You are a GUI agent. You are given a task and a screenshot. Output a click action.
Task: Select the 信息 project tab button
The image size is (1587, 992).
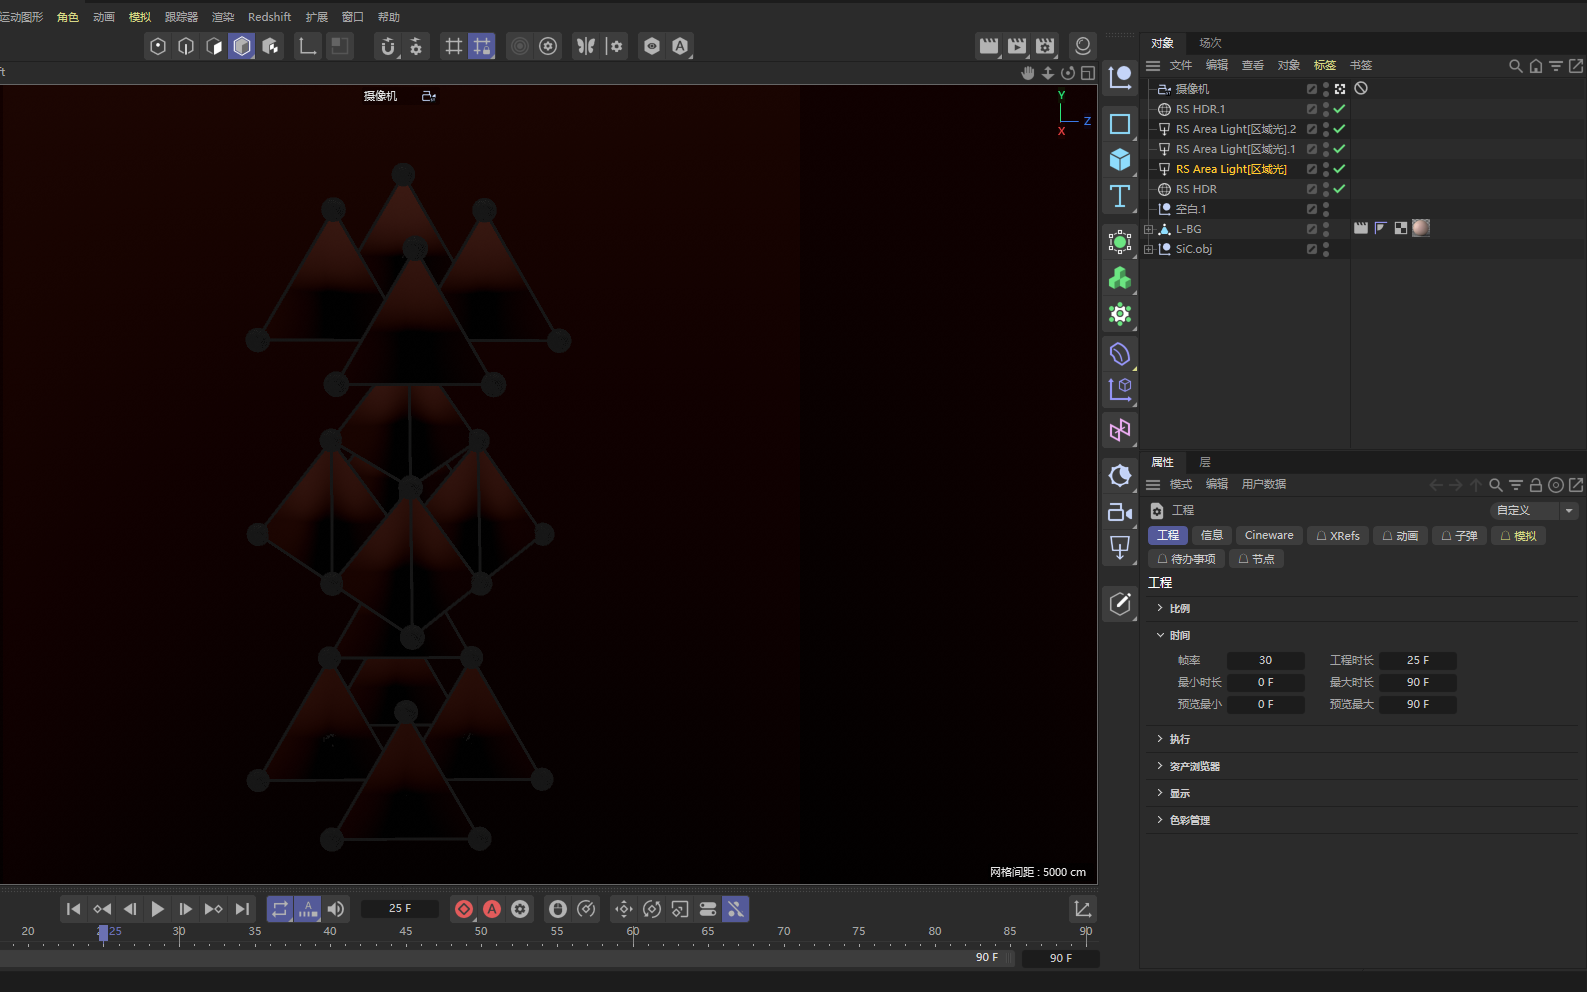click(x=1212, y=536)
